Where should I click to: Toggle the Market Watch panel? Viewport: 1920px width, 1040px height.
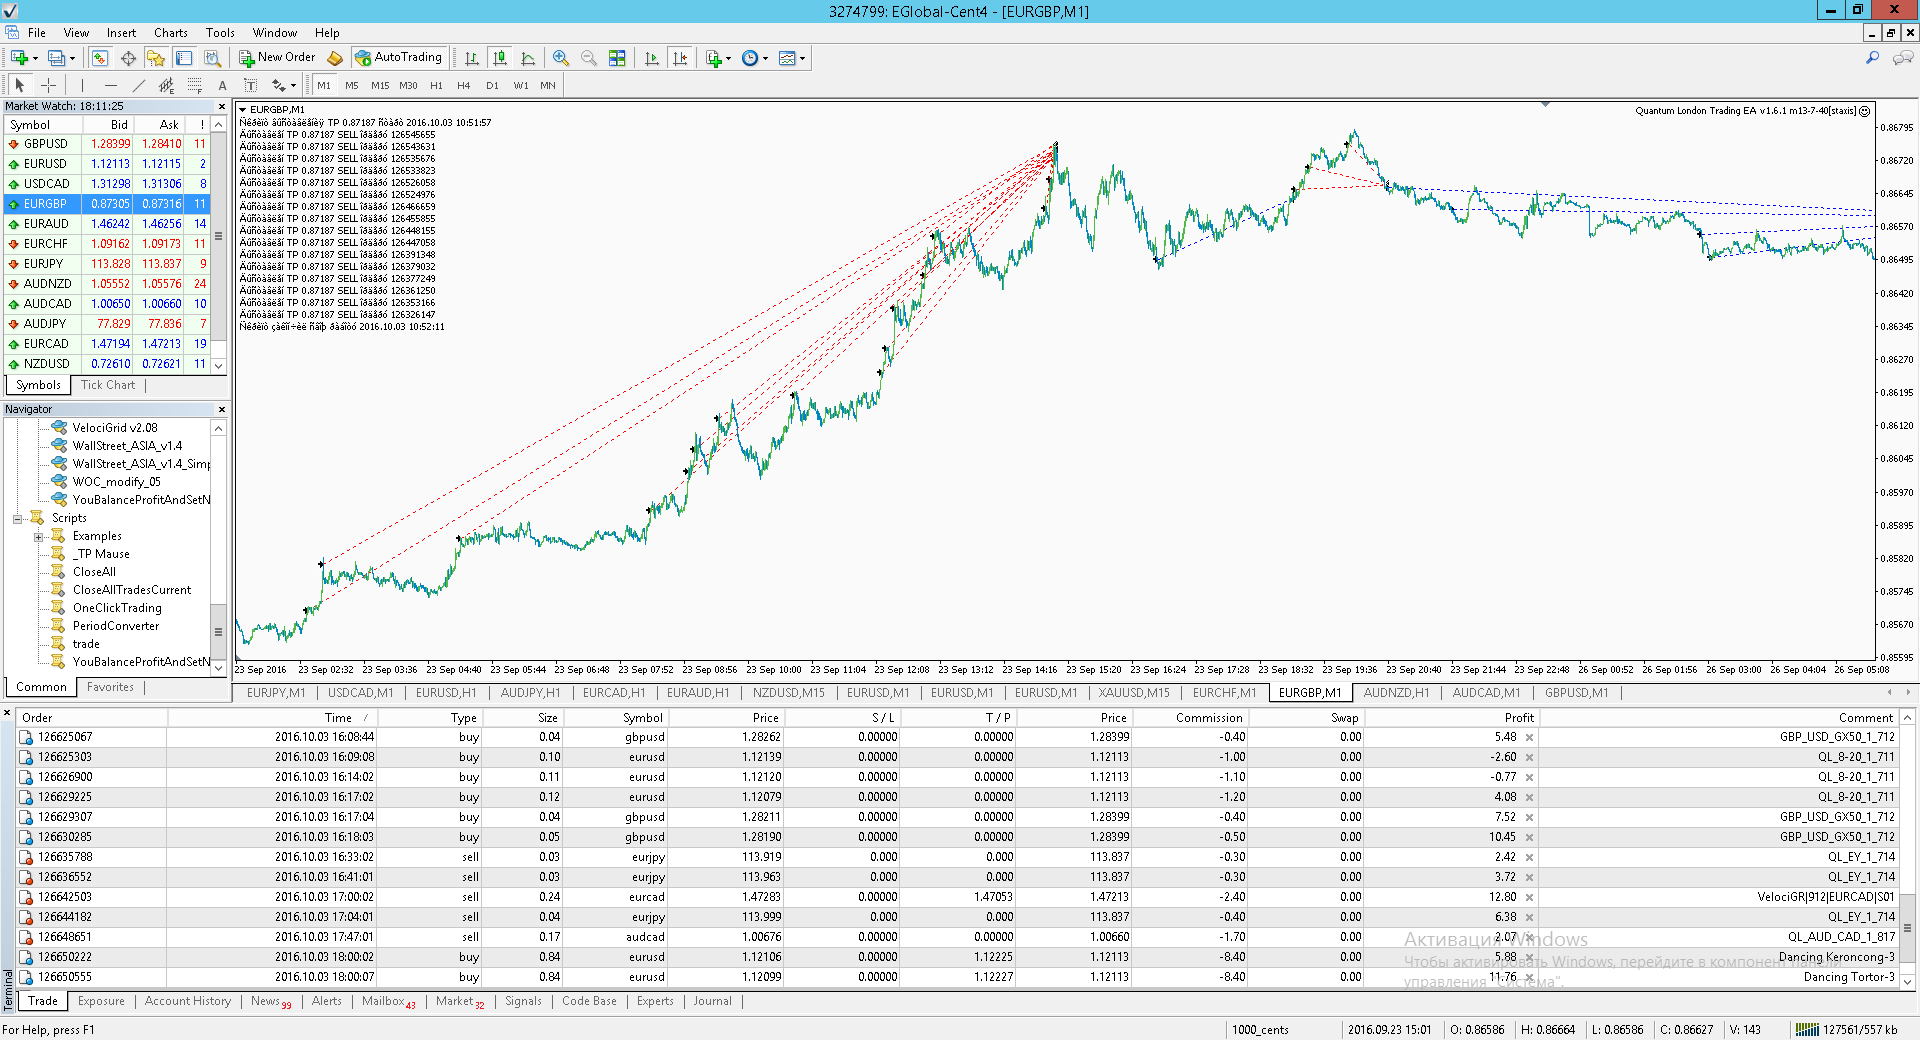(100, 58)
